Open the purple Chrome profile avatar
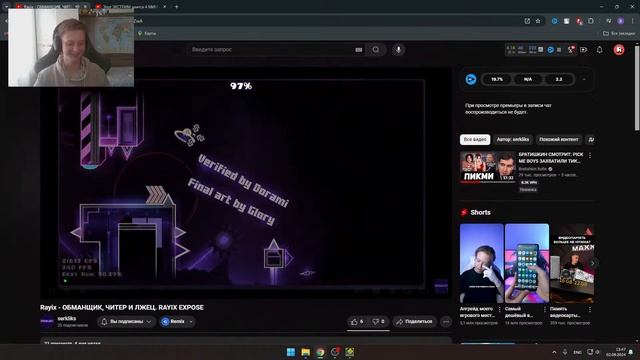Image resolution: width=640 pixels, height=360 pixels. [x=620, y=21]
